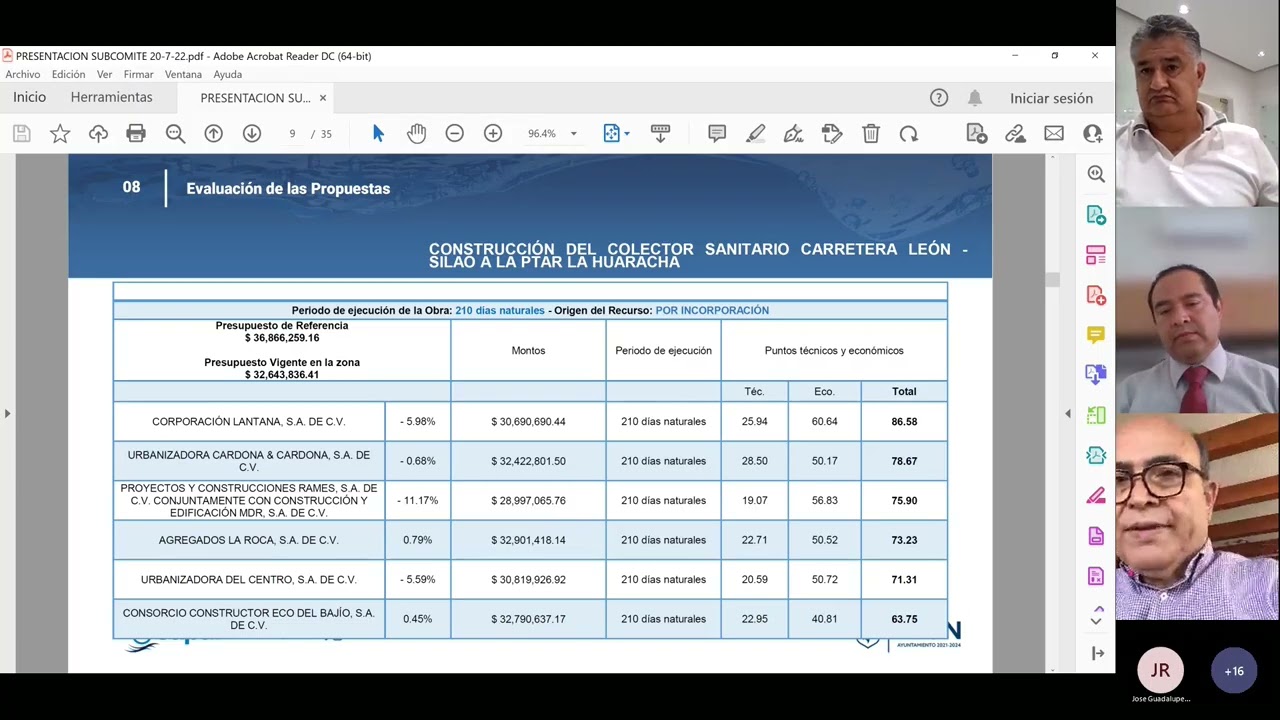Open the Ventana menu
The width and height of the screenshot is (1280, 720).
click(183, 74)
